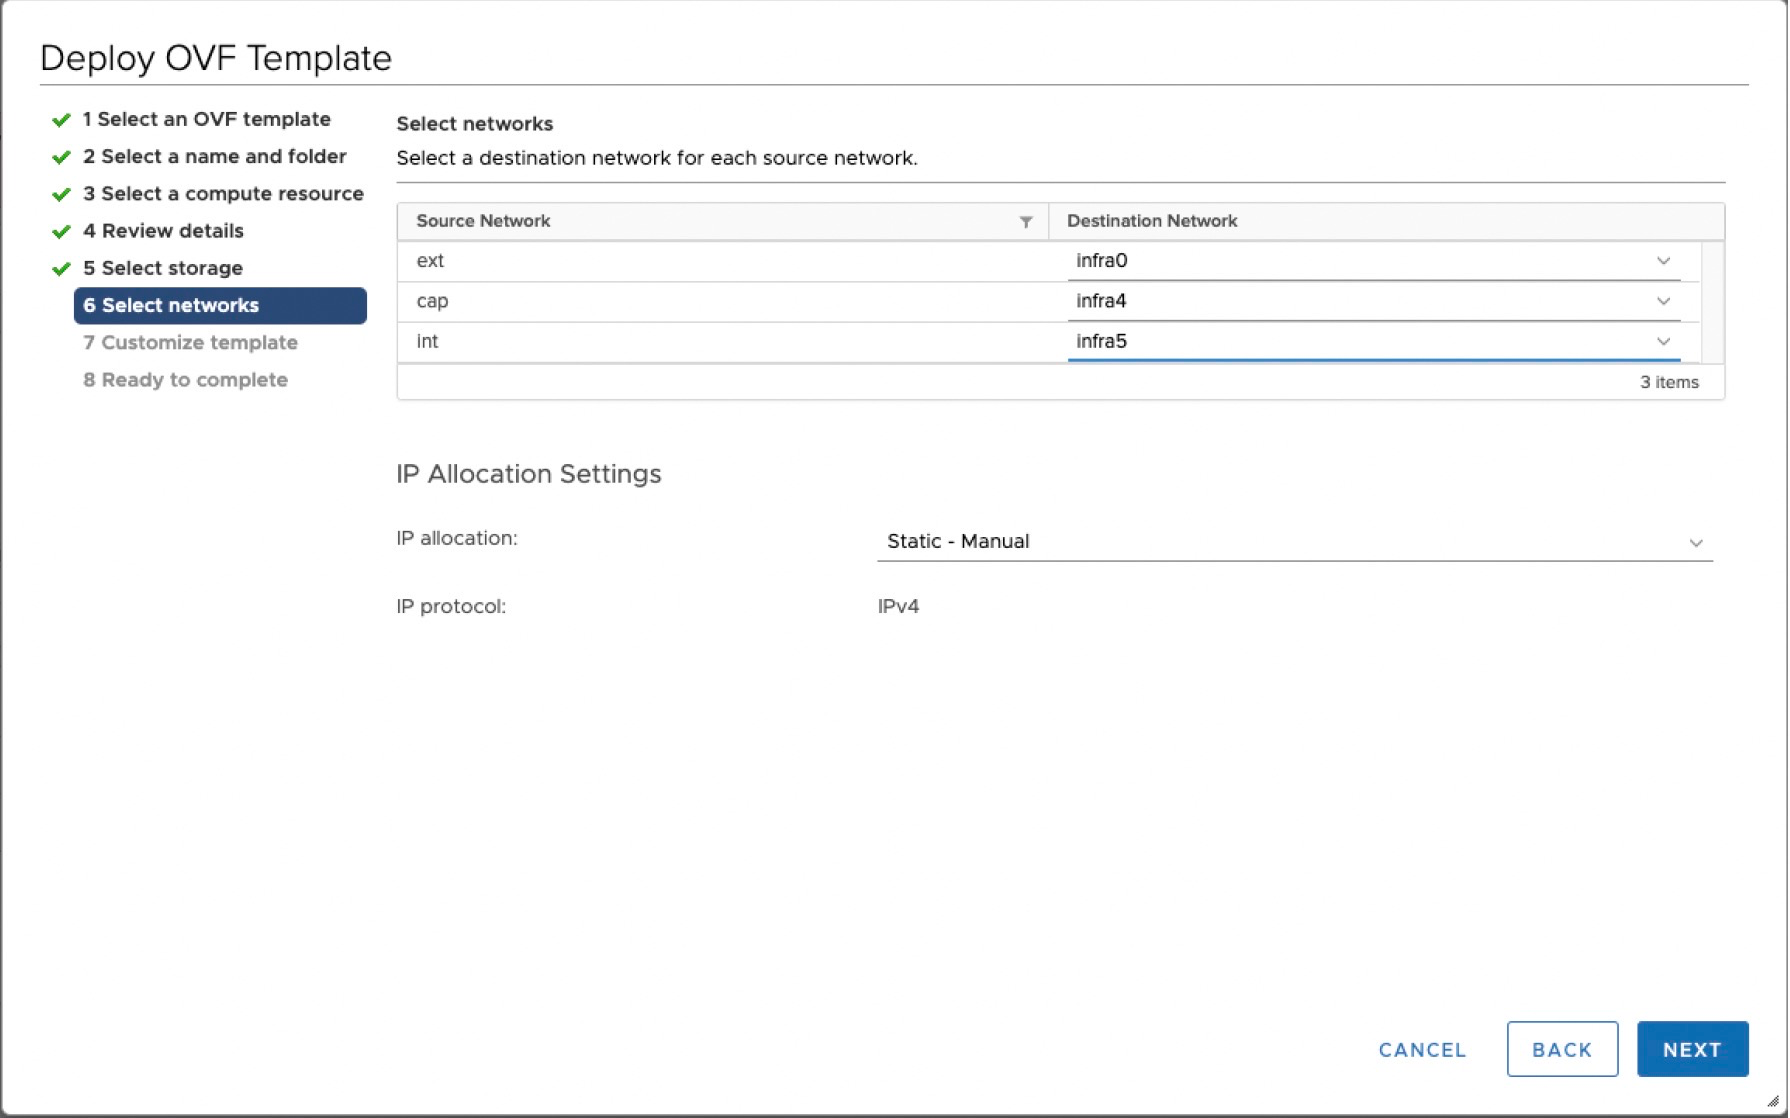Click the BACK button

click(1562, 1049)
